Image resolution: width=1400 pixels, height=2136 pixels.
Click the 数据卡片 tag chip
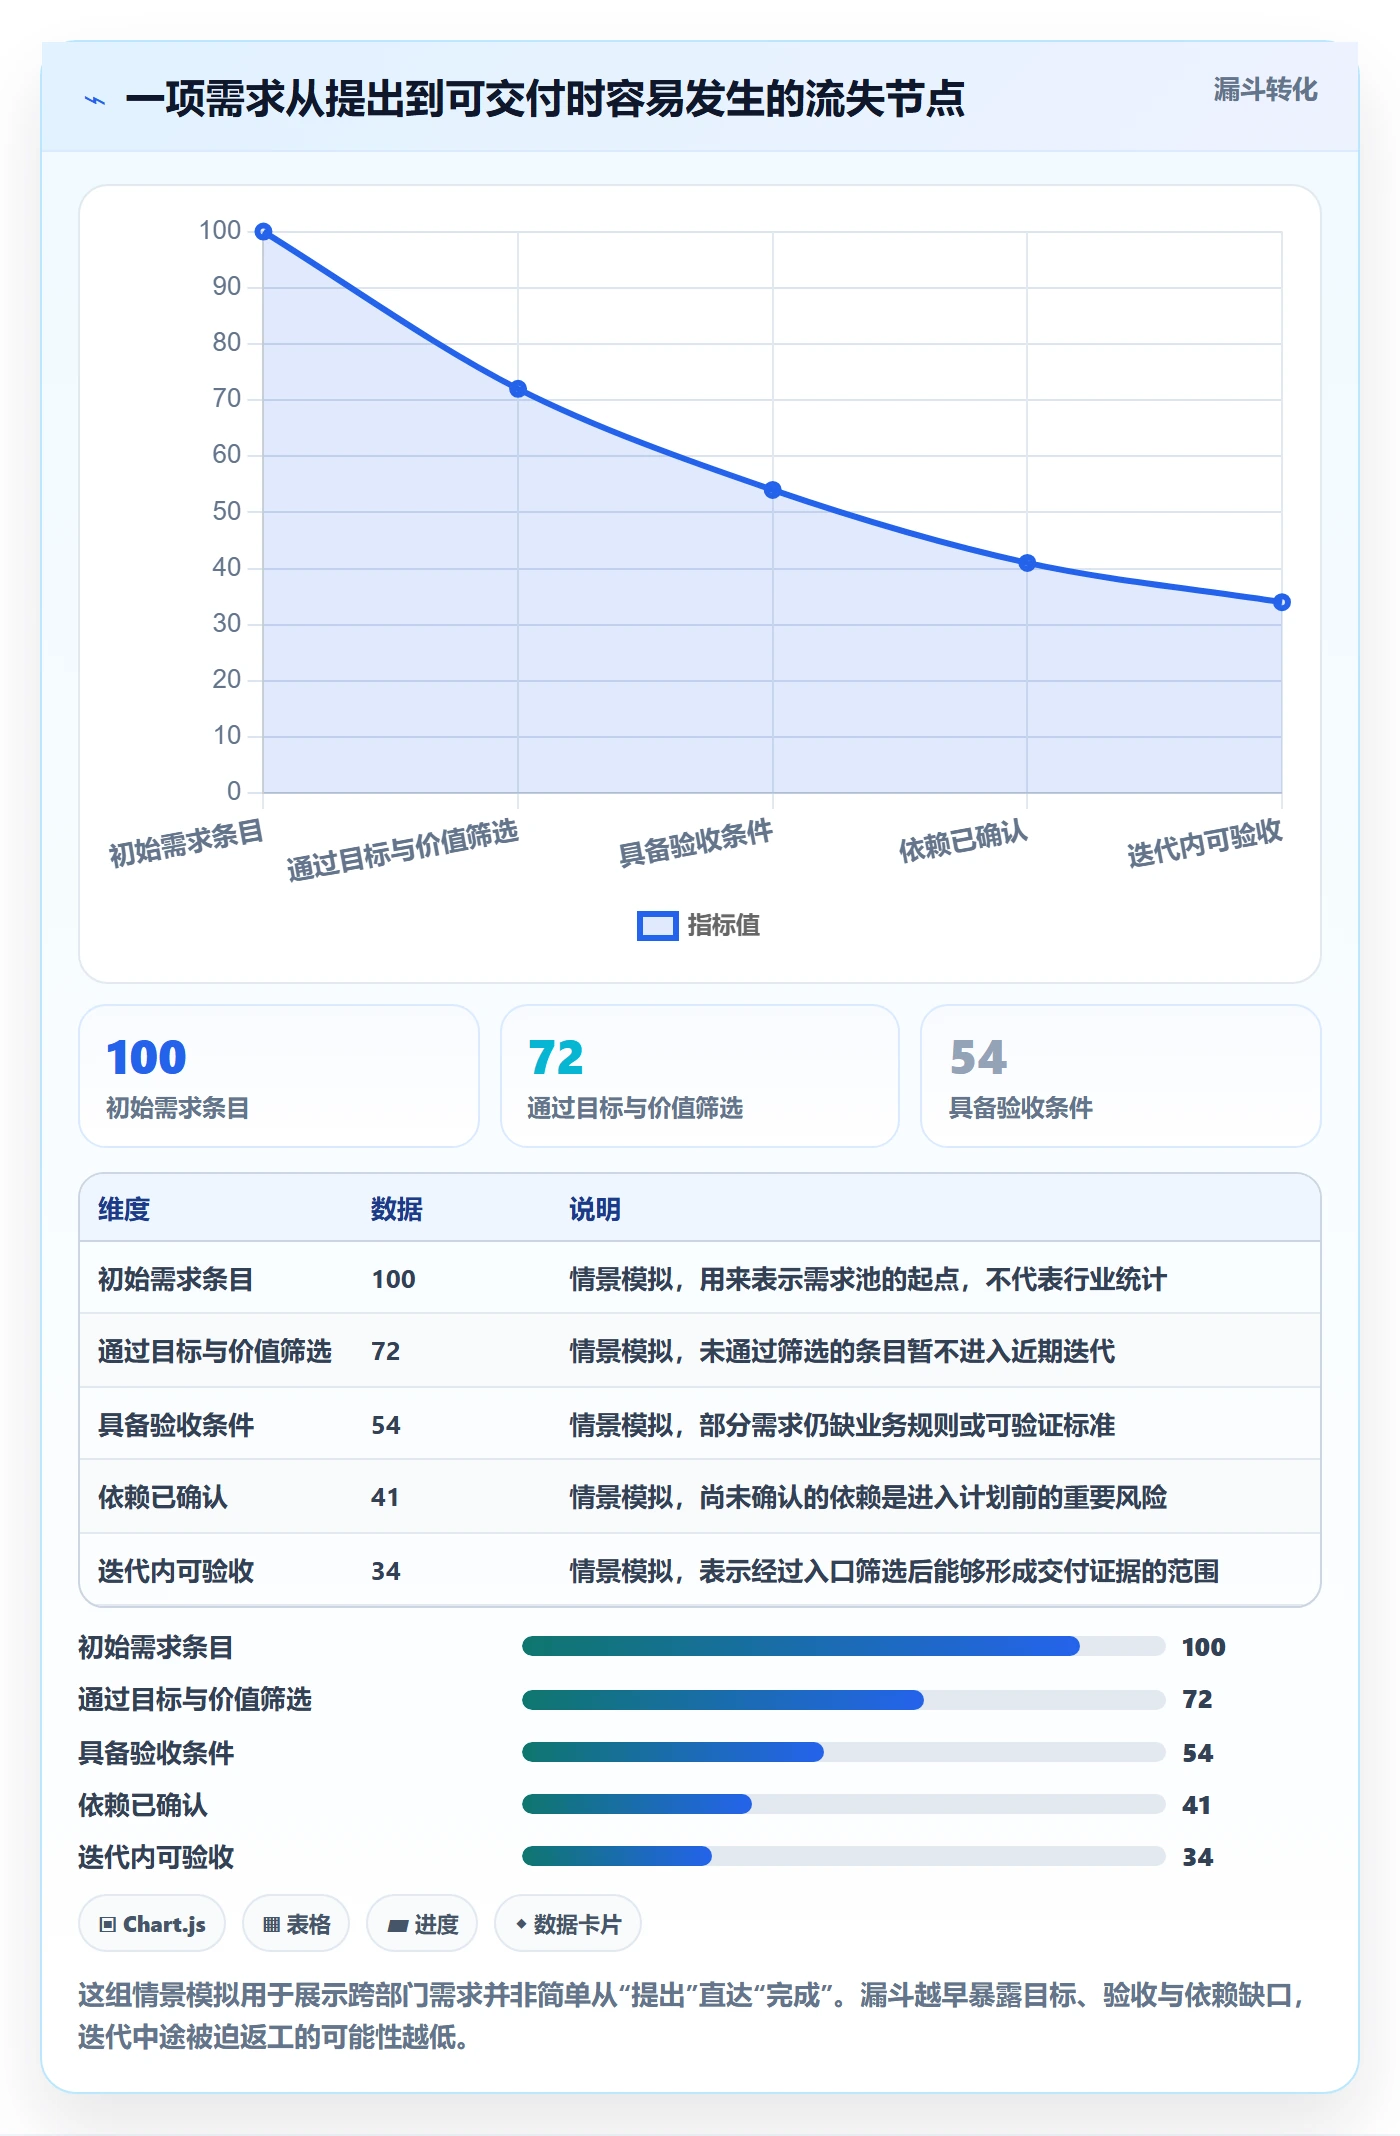568,1924
